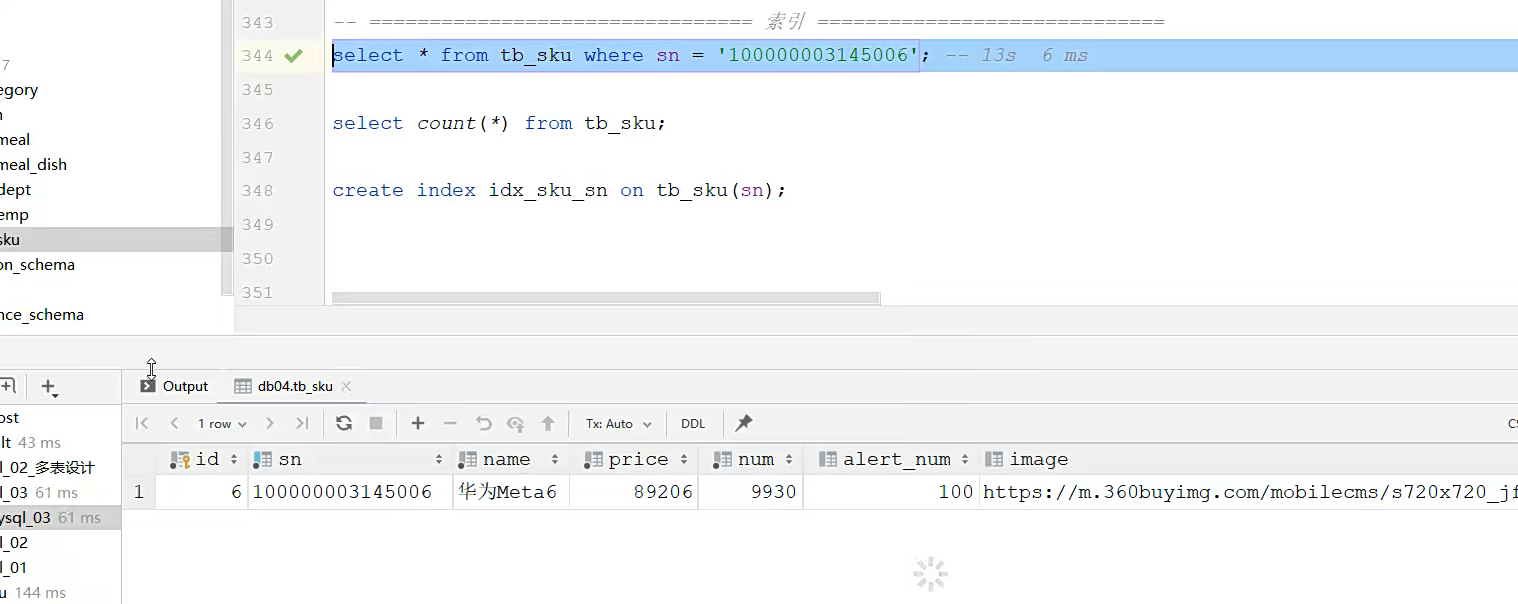Select the nce_schema tree item

click(42, 315)
